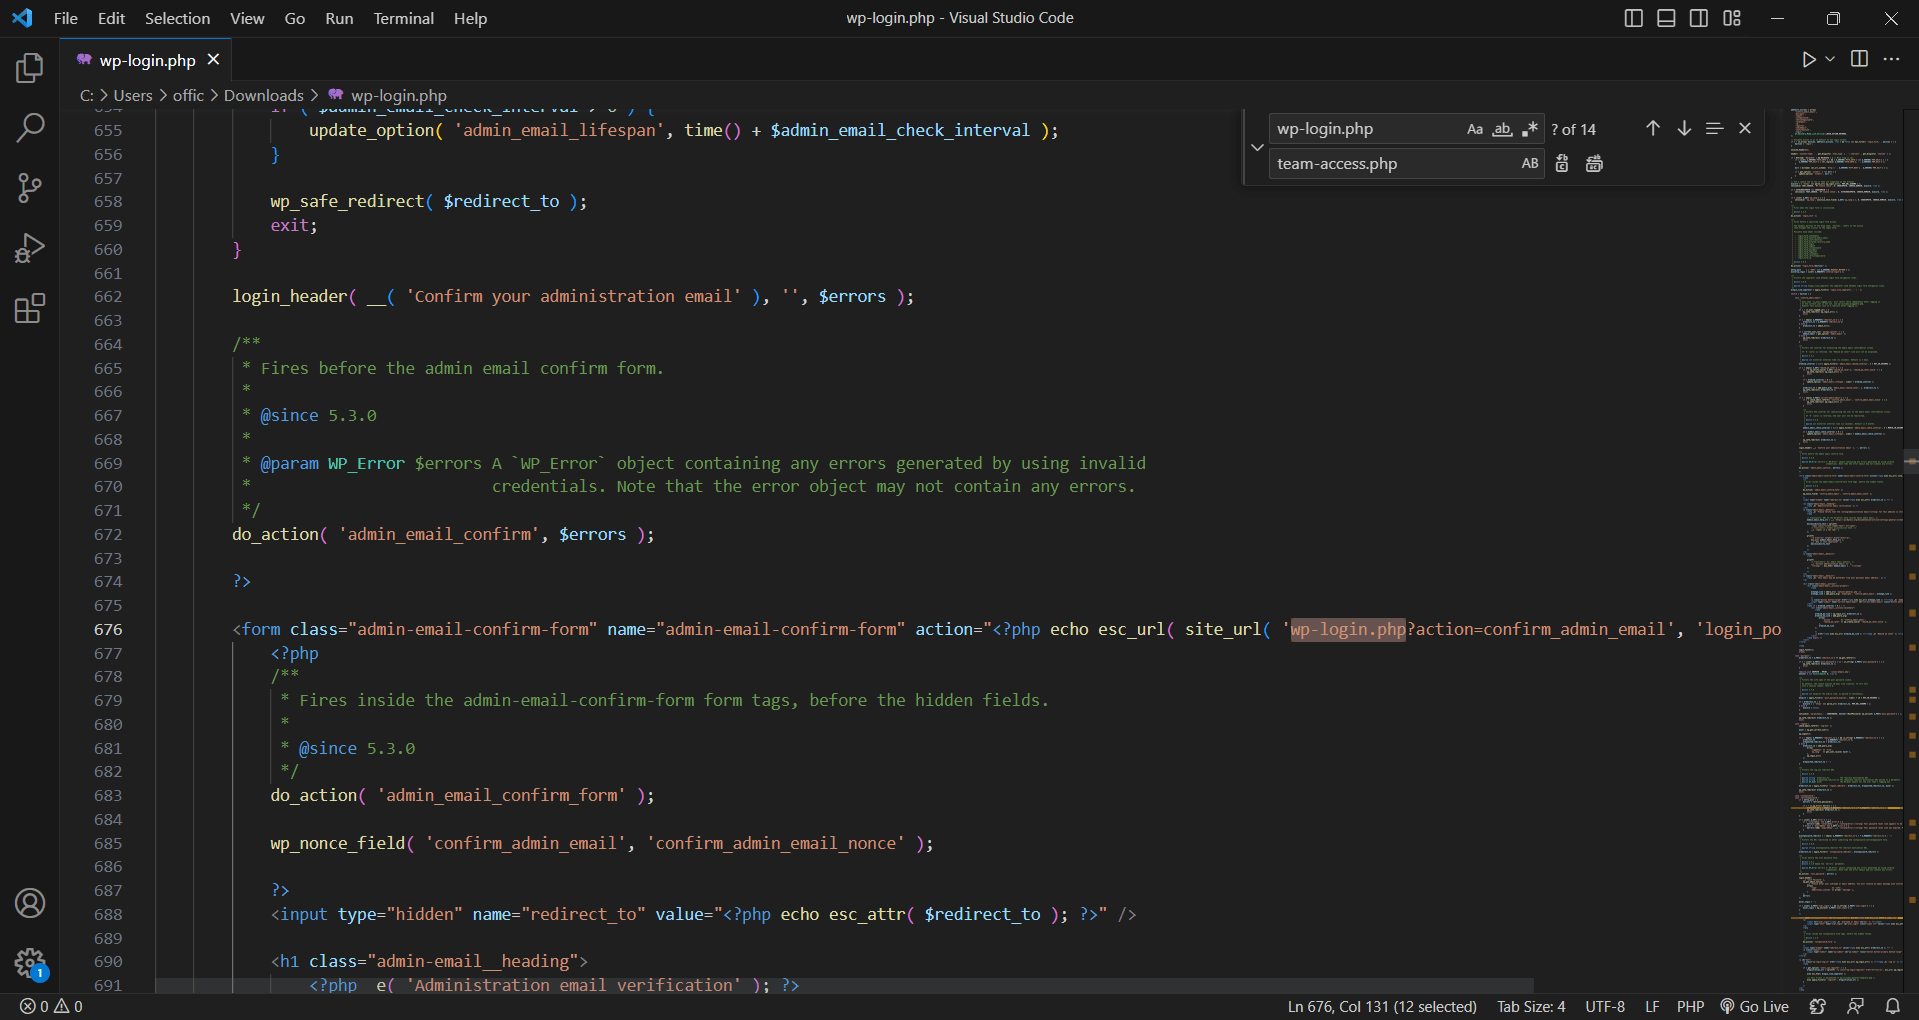
Task: Change UTF-8 file encoding
Action: click(1605, 1006)
